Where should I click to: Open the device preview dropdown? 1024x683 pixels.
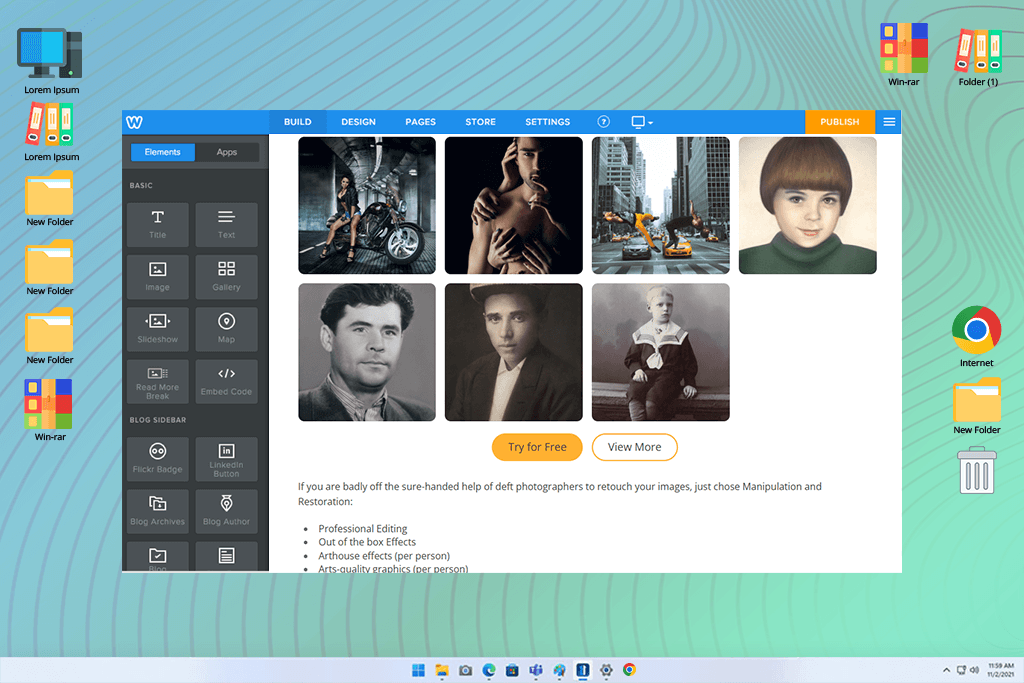click(x=642, y=121)
